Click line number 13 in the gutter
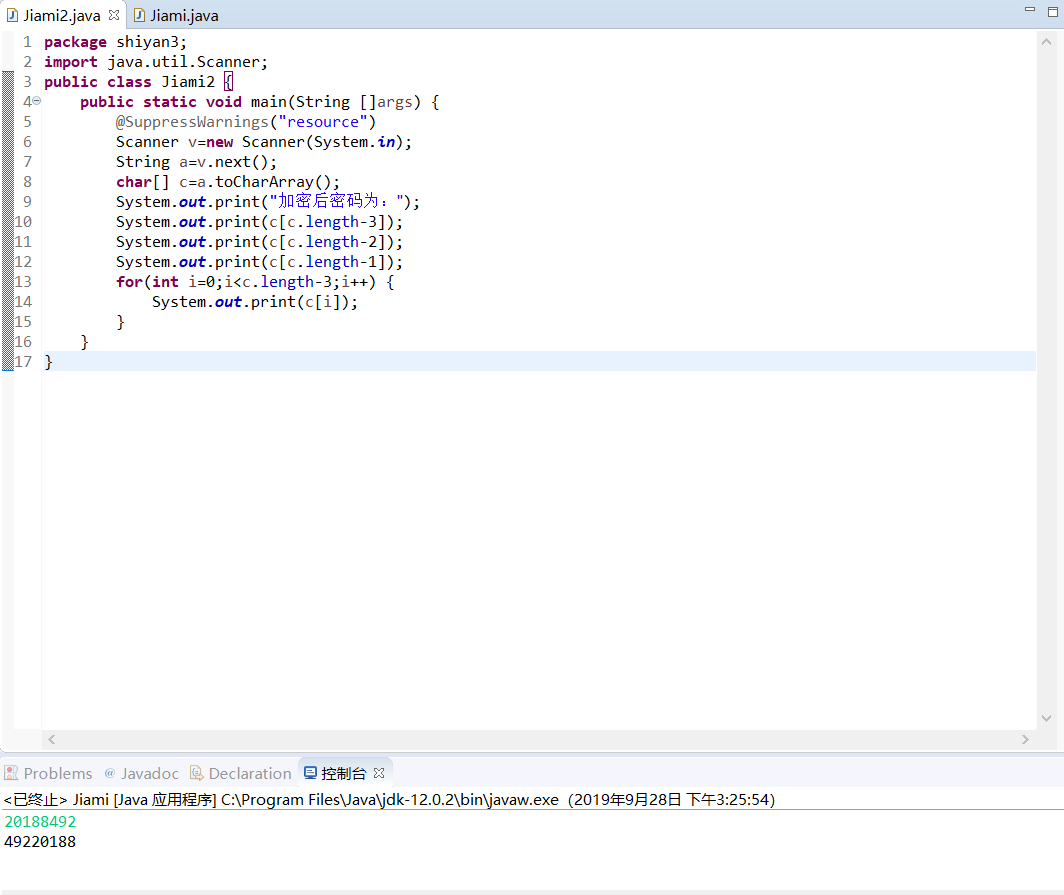This screenshot has height=895, width=1064. click(23, 282)
